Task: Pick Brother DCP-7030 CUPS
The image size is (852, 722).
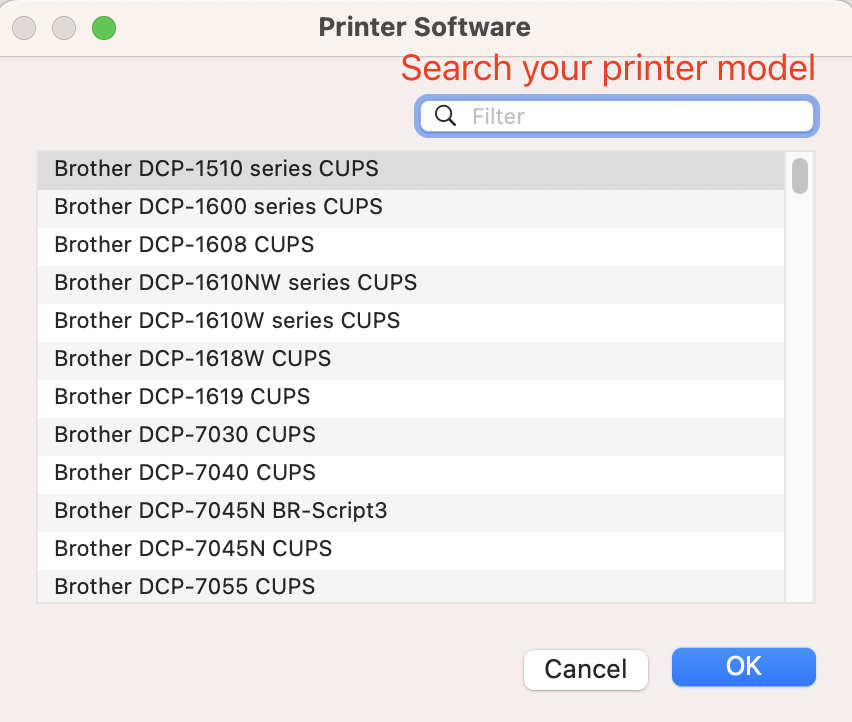Action: [x=184, y=435]
